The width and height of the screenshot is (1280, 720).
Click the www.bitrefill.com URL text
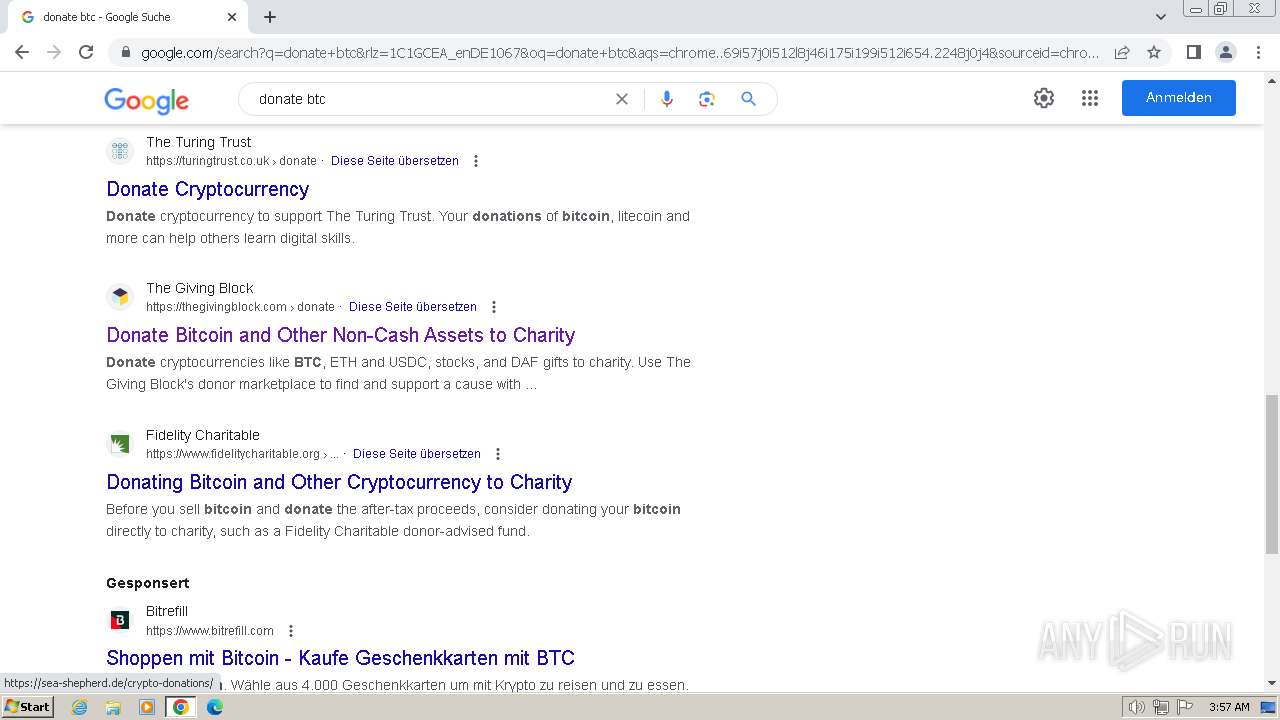210,631
